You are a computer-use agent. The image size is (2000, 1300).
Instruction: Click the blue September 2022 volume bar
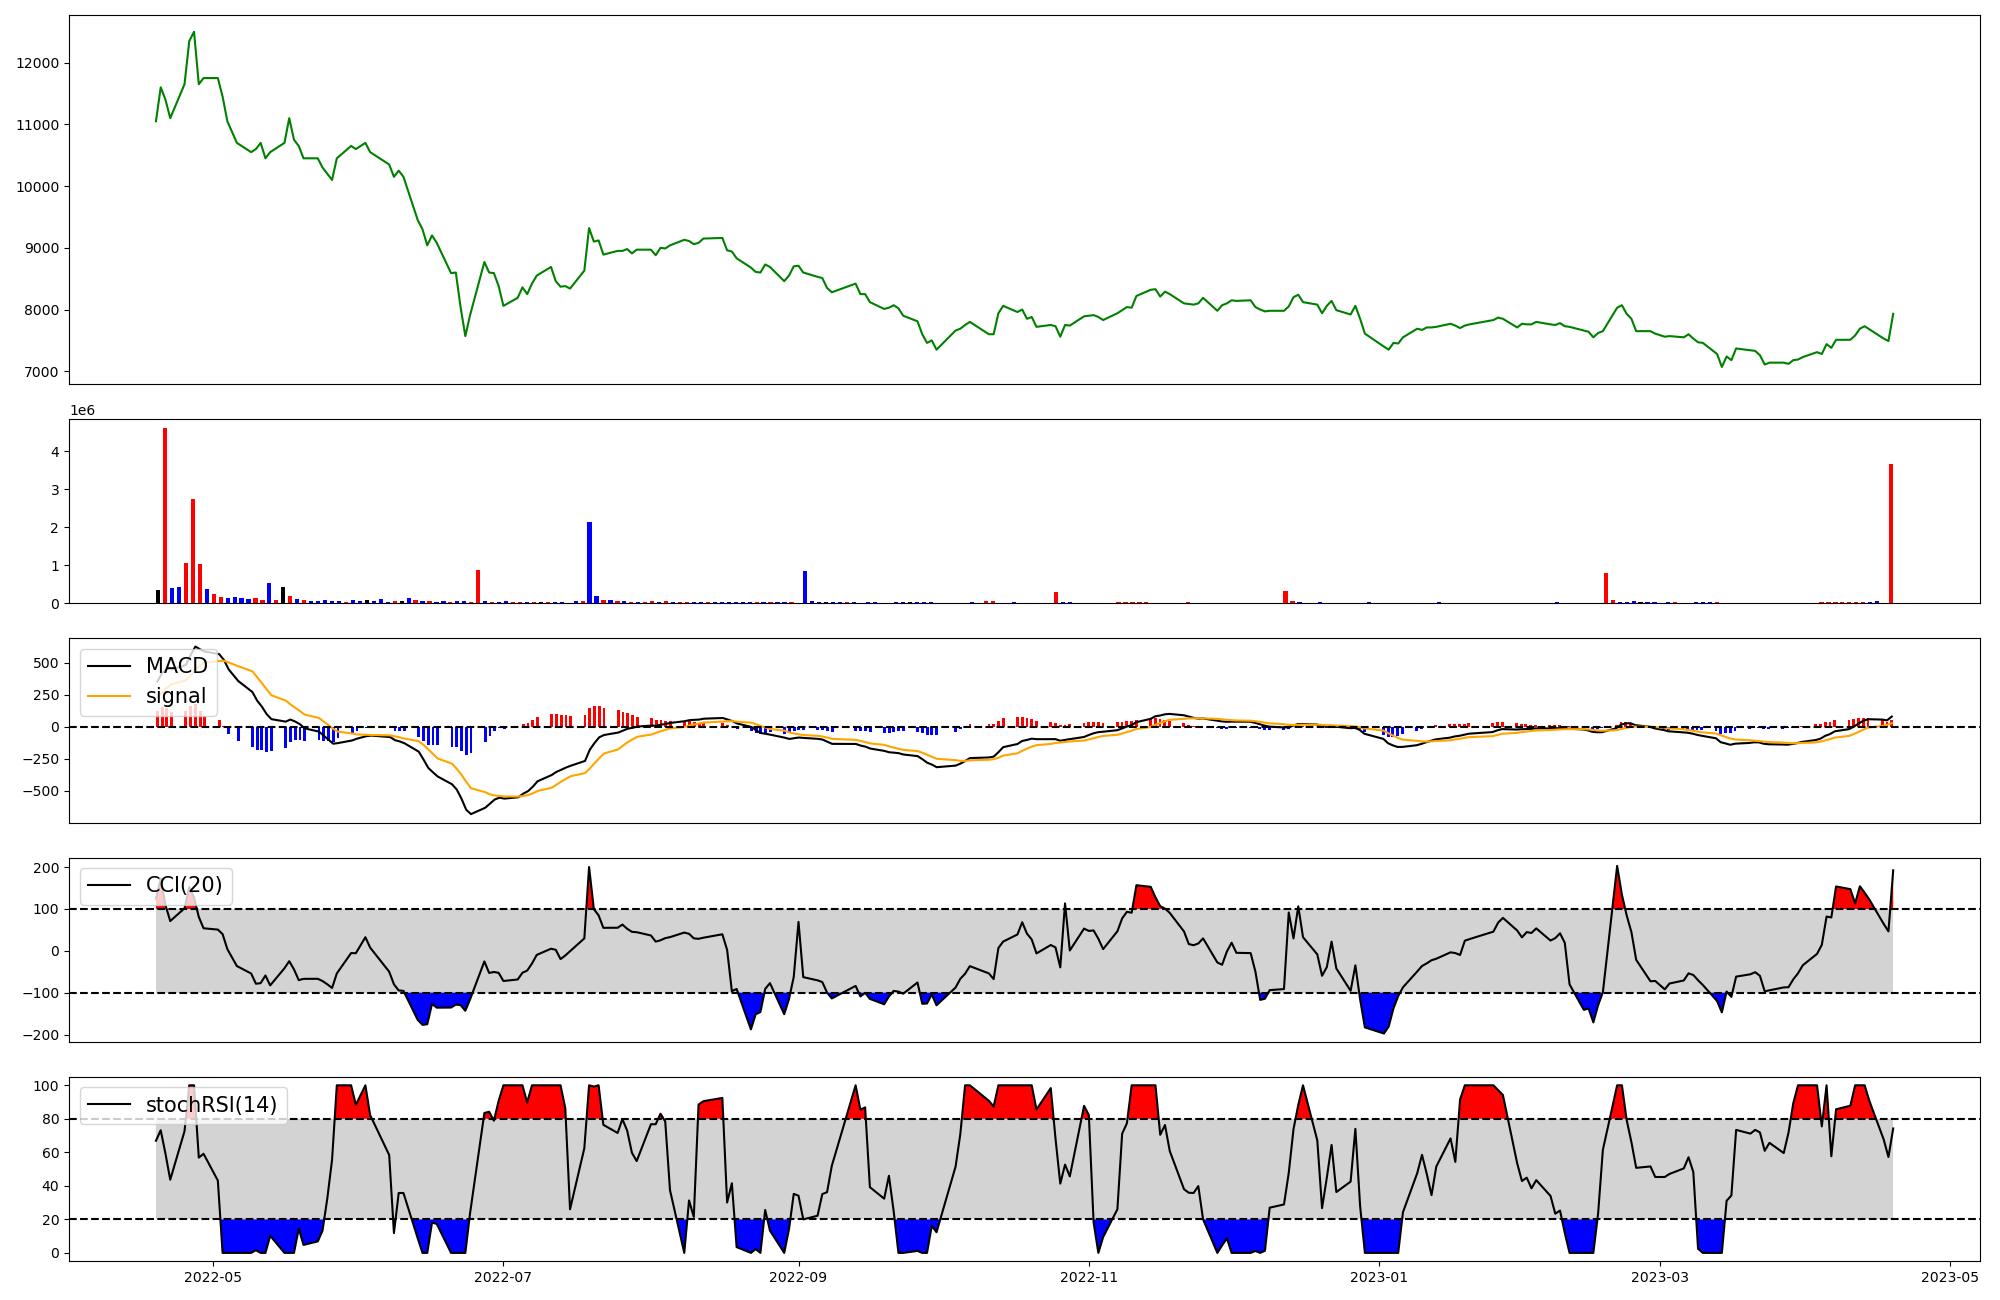(x=805, y=587)
